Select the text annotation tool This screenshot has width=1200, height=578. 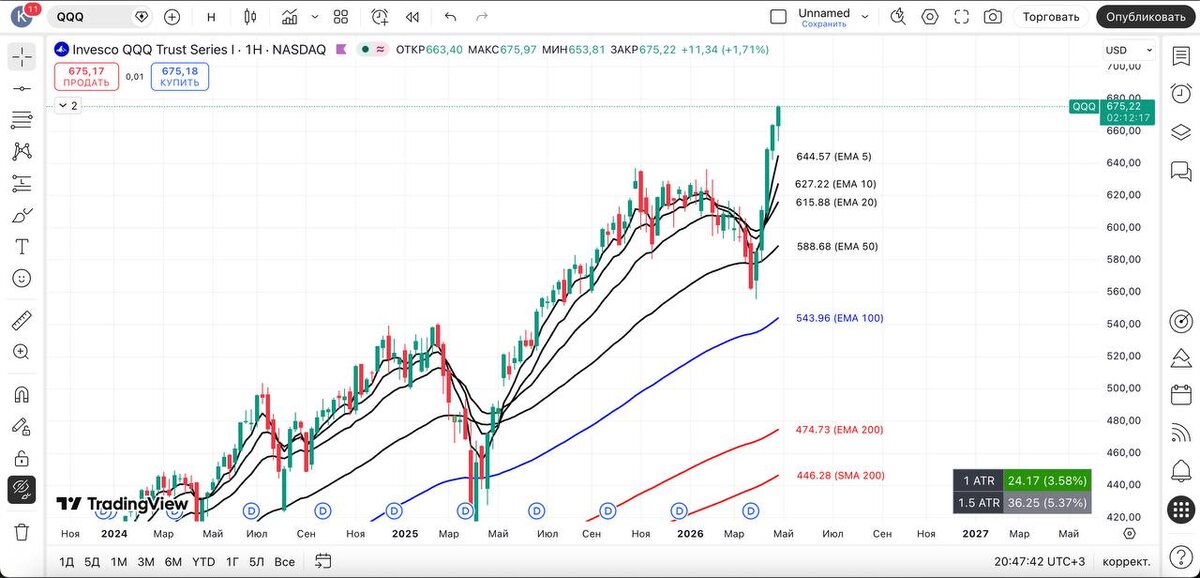21,246
